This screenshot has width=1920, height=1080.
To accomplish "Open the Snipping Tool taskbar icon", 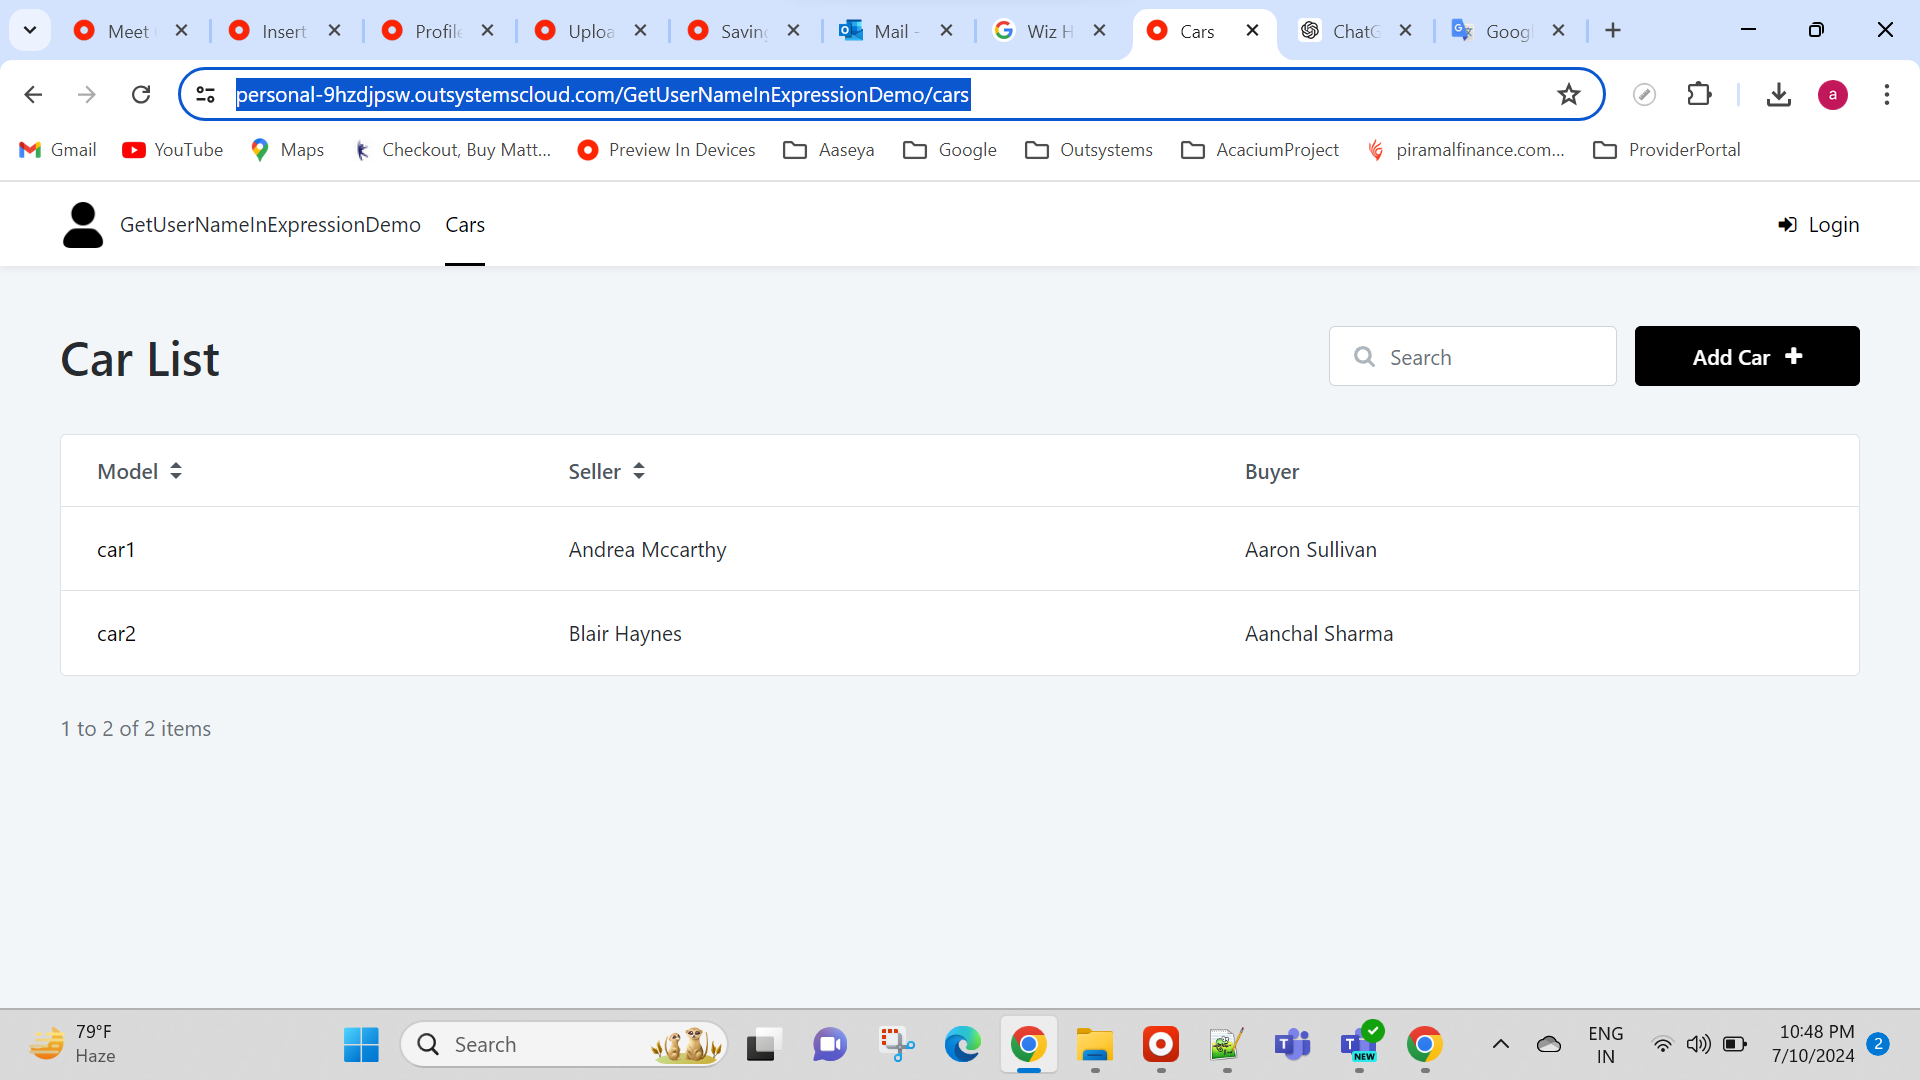I will pyautogui.click(x=896, y=1045).
